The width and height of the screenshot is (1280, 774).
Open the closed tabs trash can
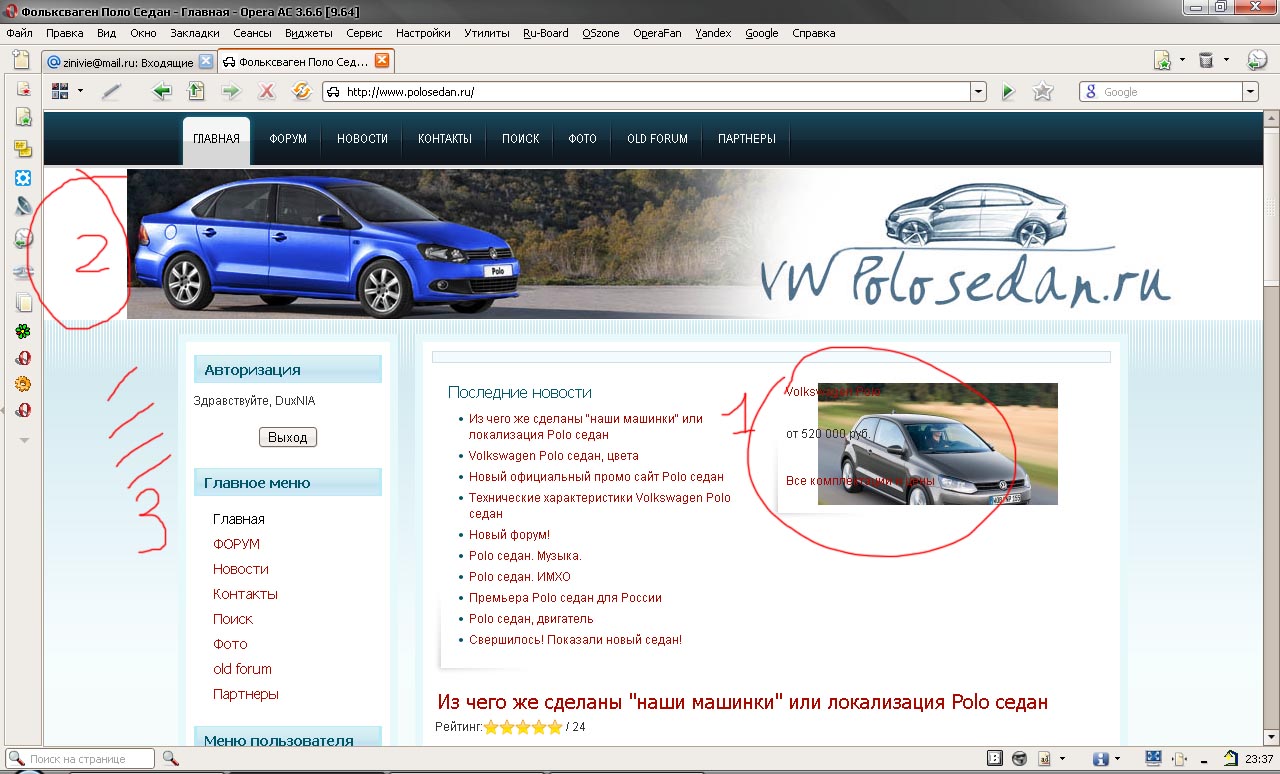[x=1206, y=61]
